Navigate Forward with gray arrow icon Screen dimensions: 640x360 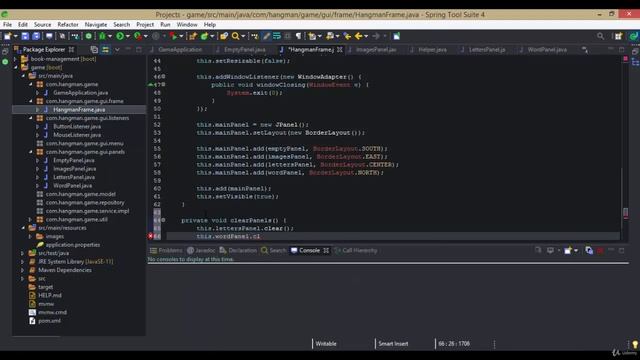376,36
